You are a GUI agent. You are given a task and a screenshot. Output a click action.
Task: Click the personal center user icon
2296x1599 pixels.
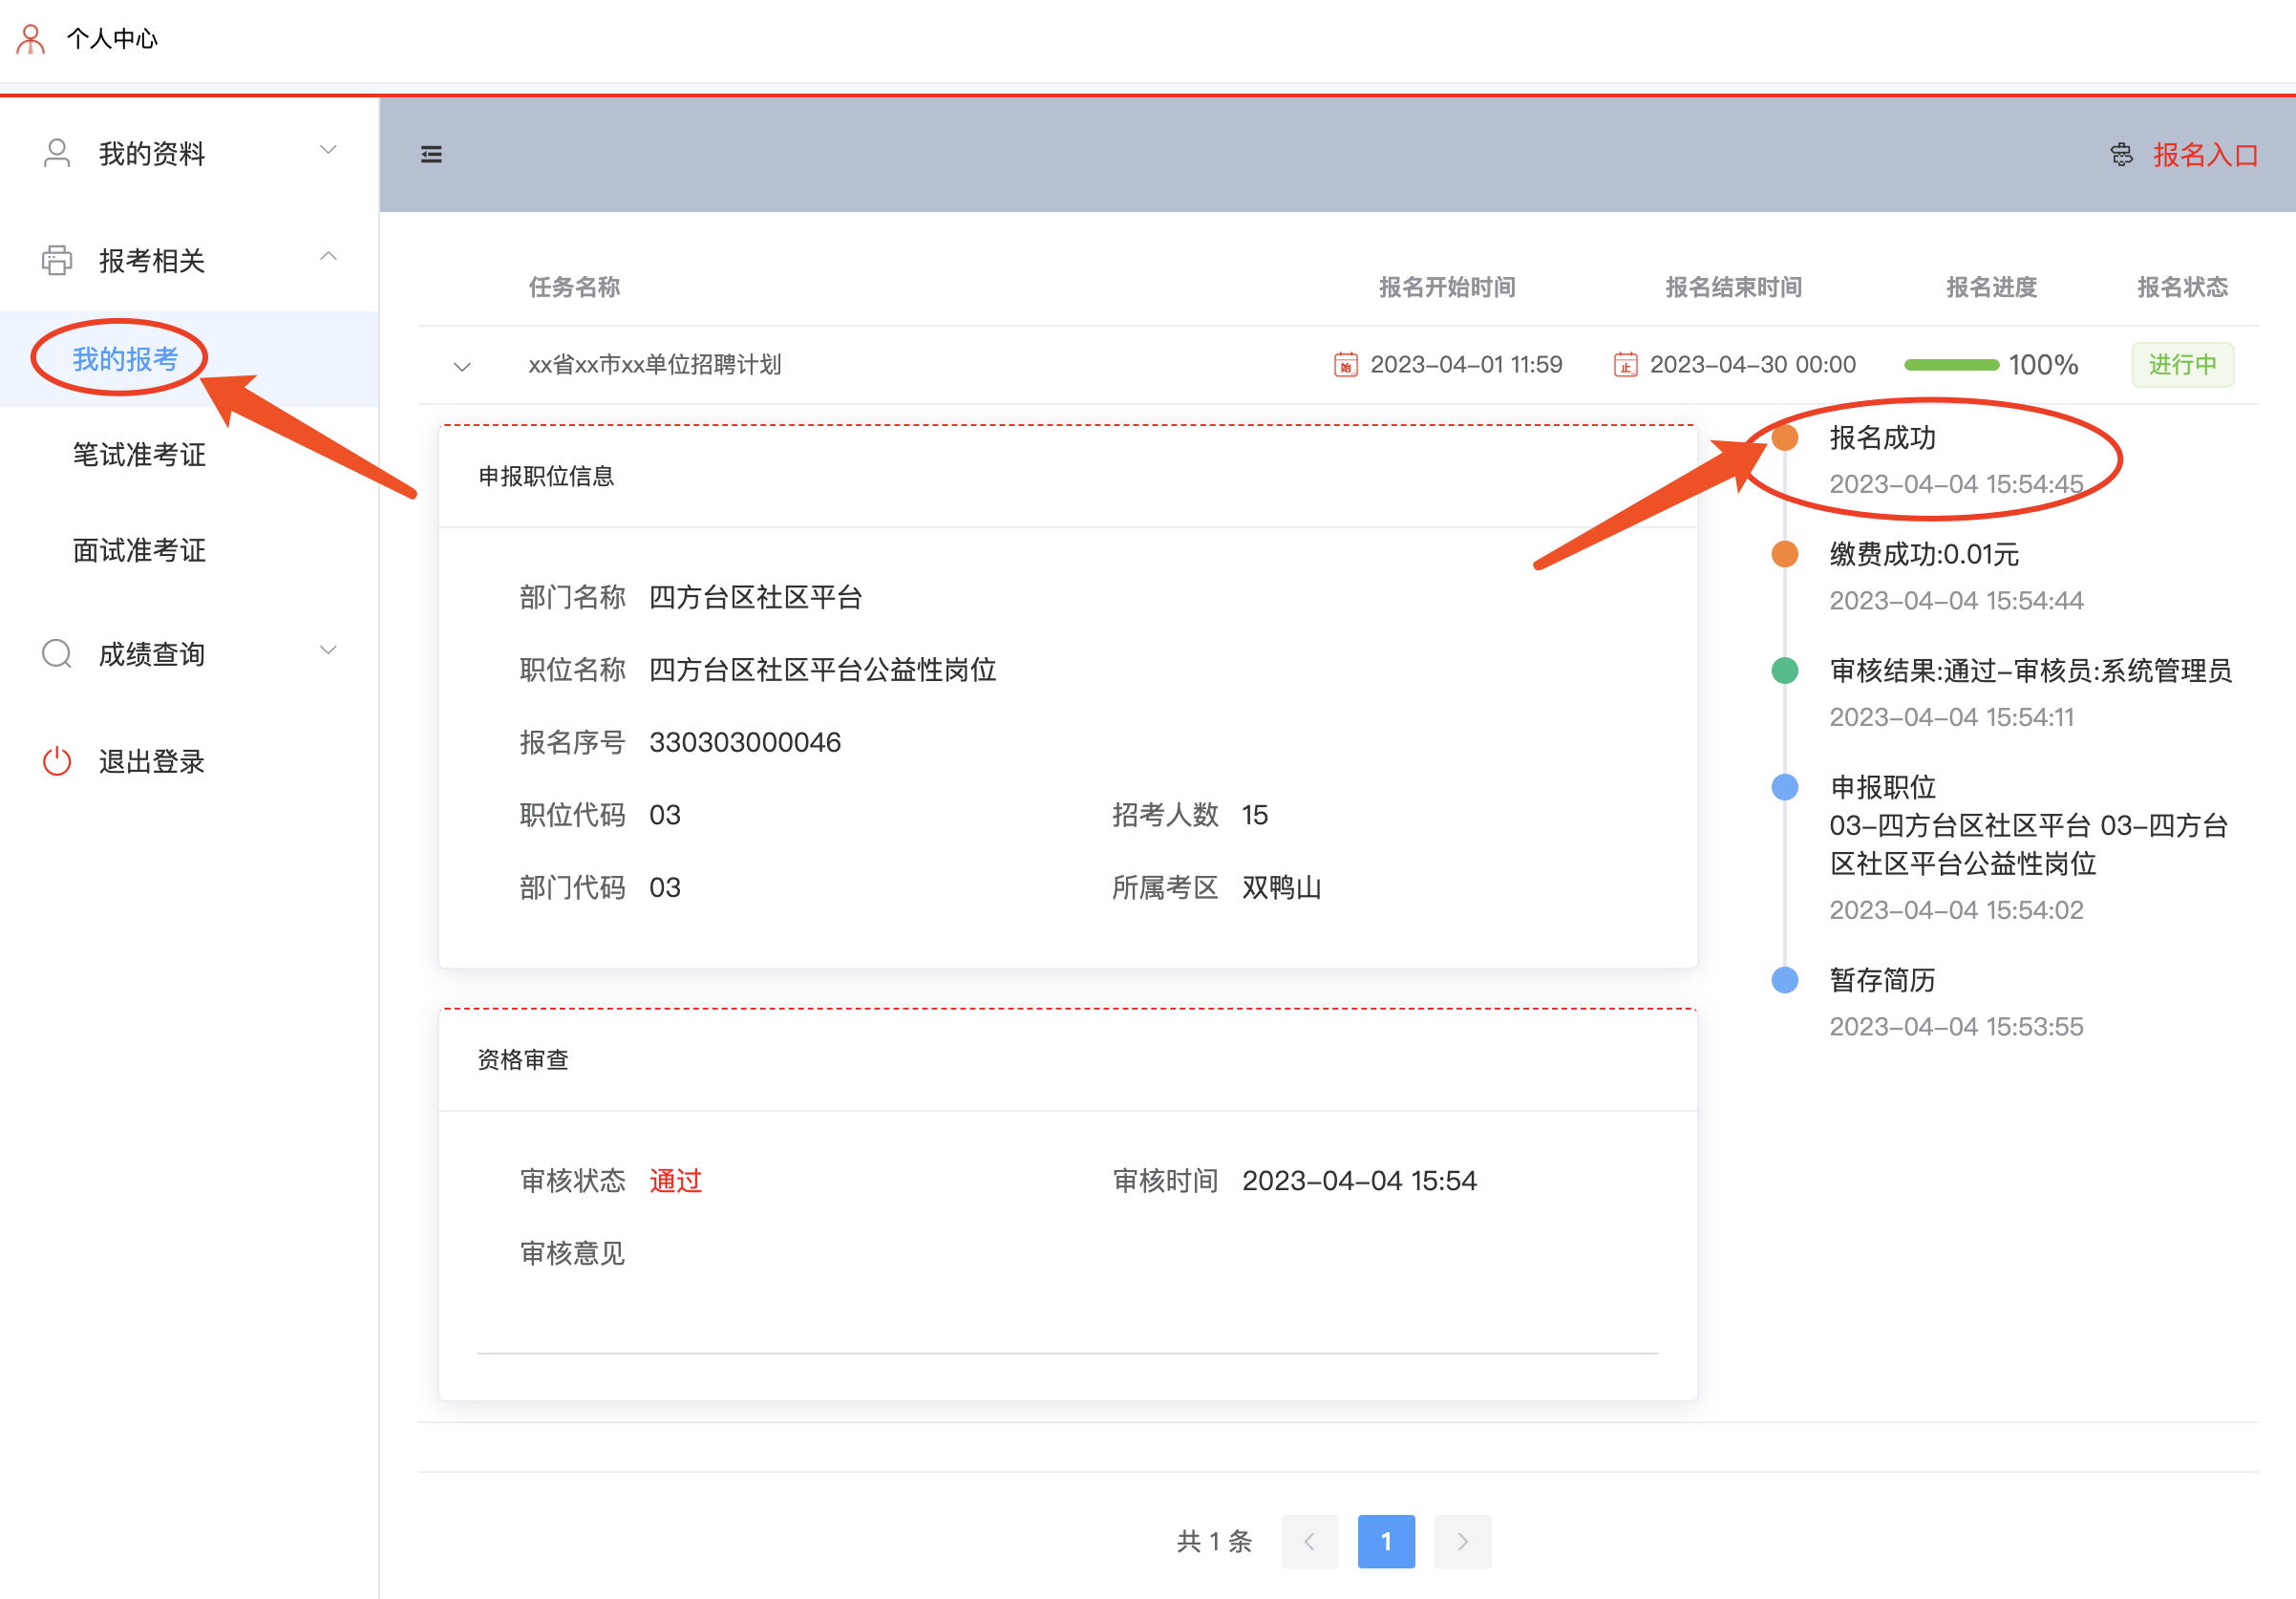pyautogui.click(x=31, y=39)
